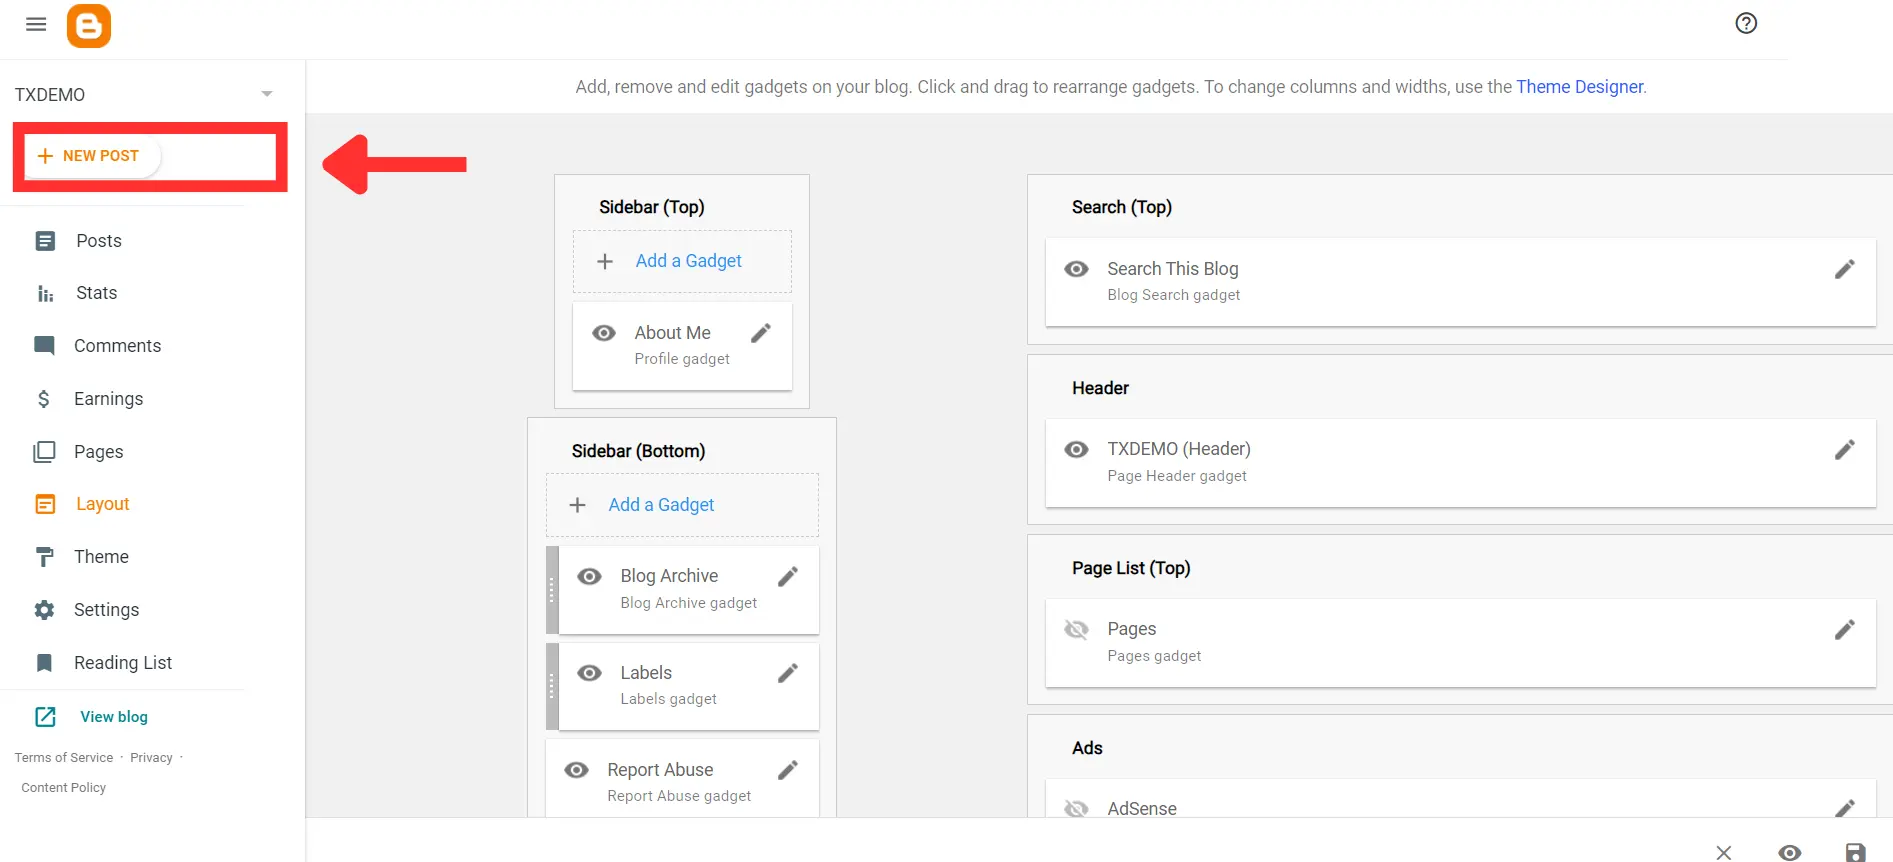Edit the Report Abuse gadget
Image resolution: width=1893 pixels, height=862 pixels.
coord(788,770)
